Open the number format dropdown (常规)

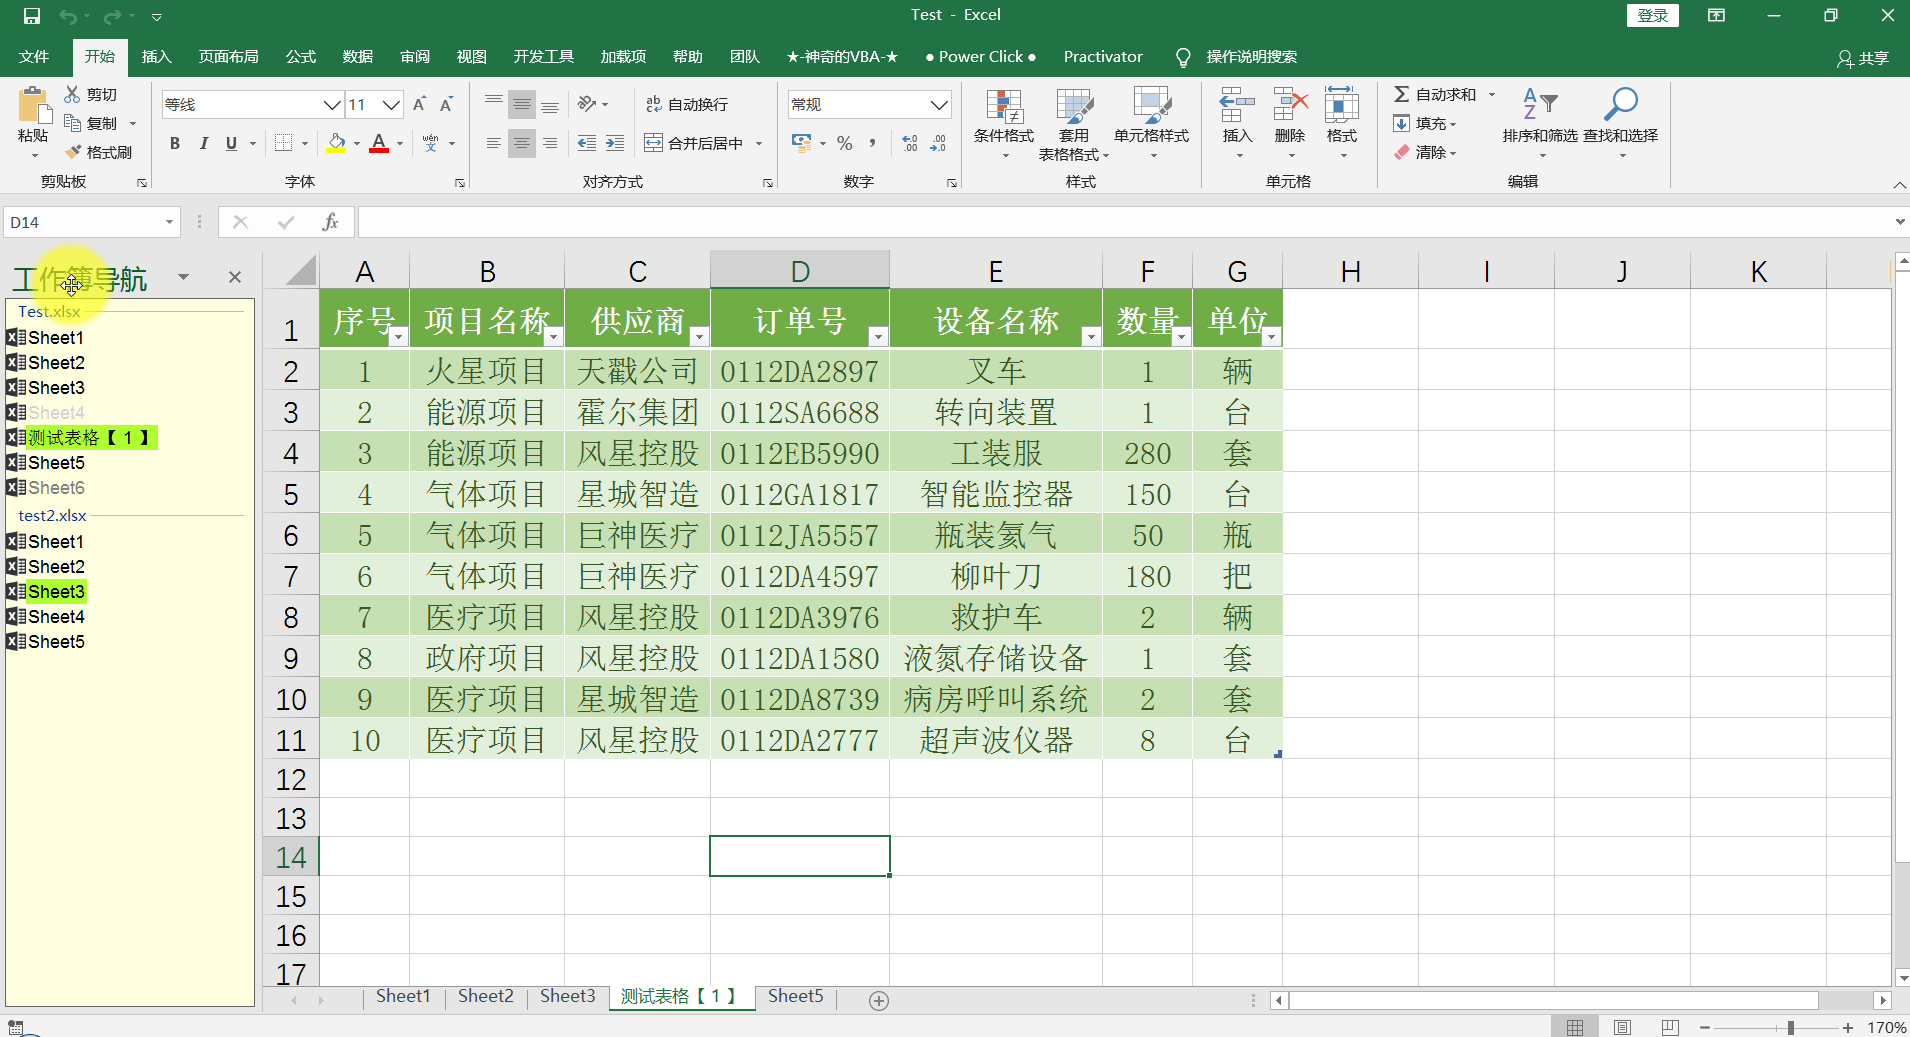pos(938,104)
